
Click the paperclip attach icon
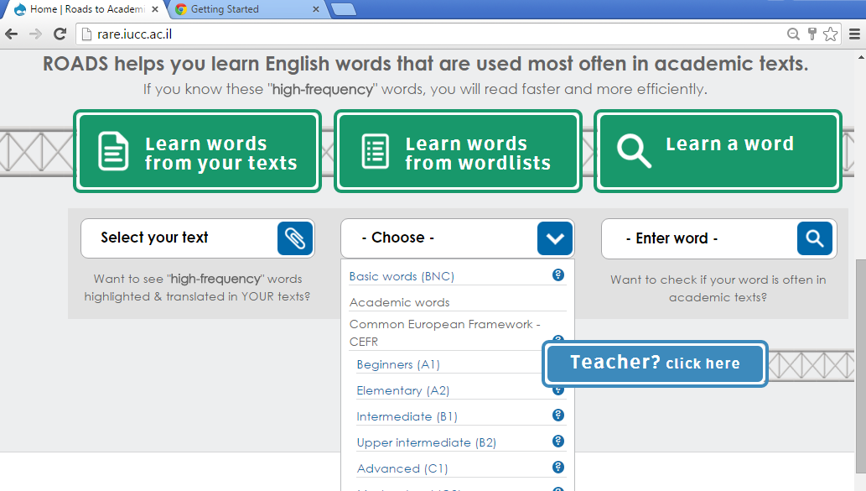tap(295, 239)
